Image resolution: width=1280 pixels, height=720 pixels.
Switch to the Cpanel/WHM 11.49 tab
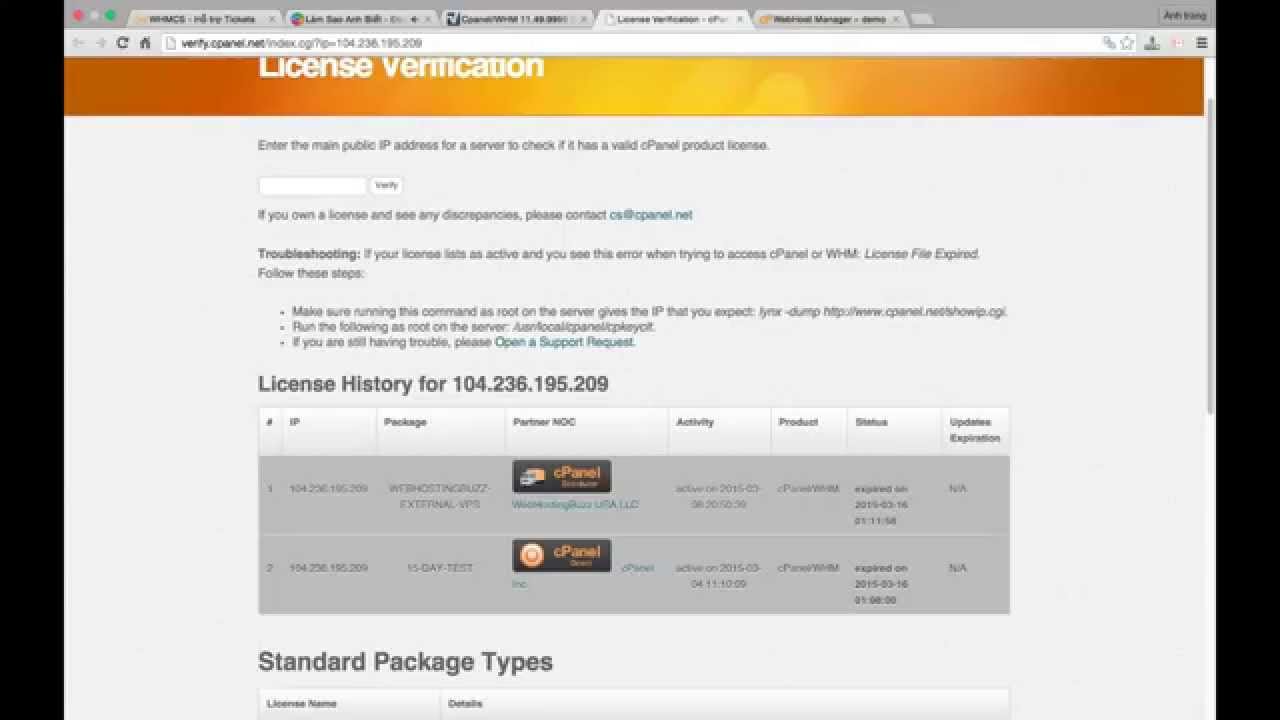click(x=517, y=19)
